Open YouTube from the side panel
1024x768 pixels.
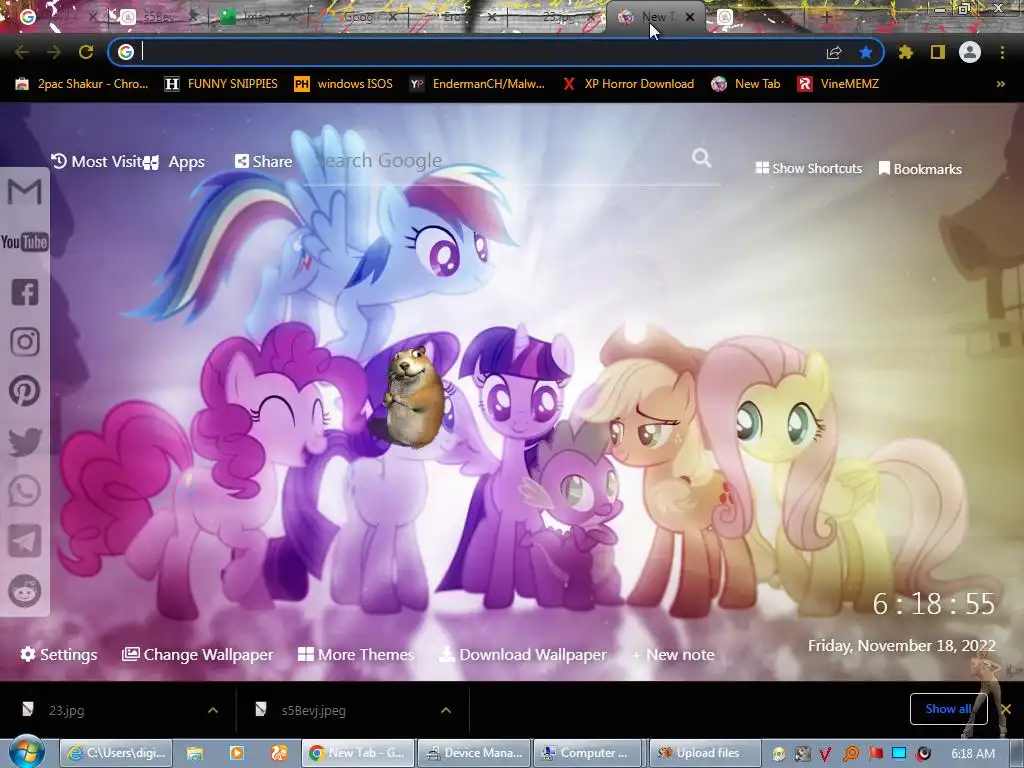coord(25,242)
